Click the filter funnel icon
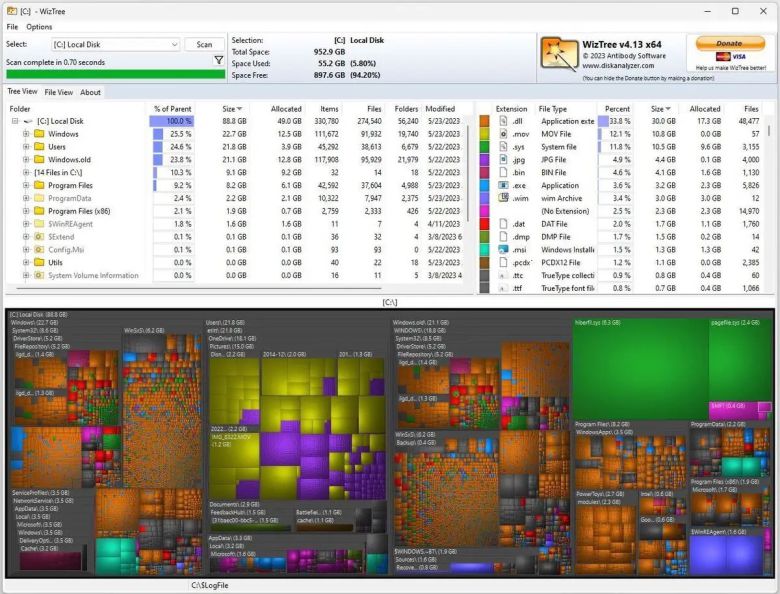This screenshot has width=780, height=594. click(219, 61)
